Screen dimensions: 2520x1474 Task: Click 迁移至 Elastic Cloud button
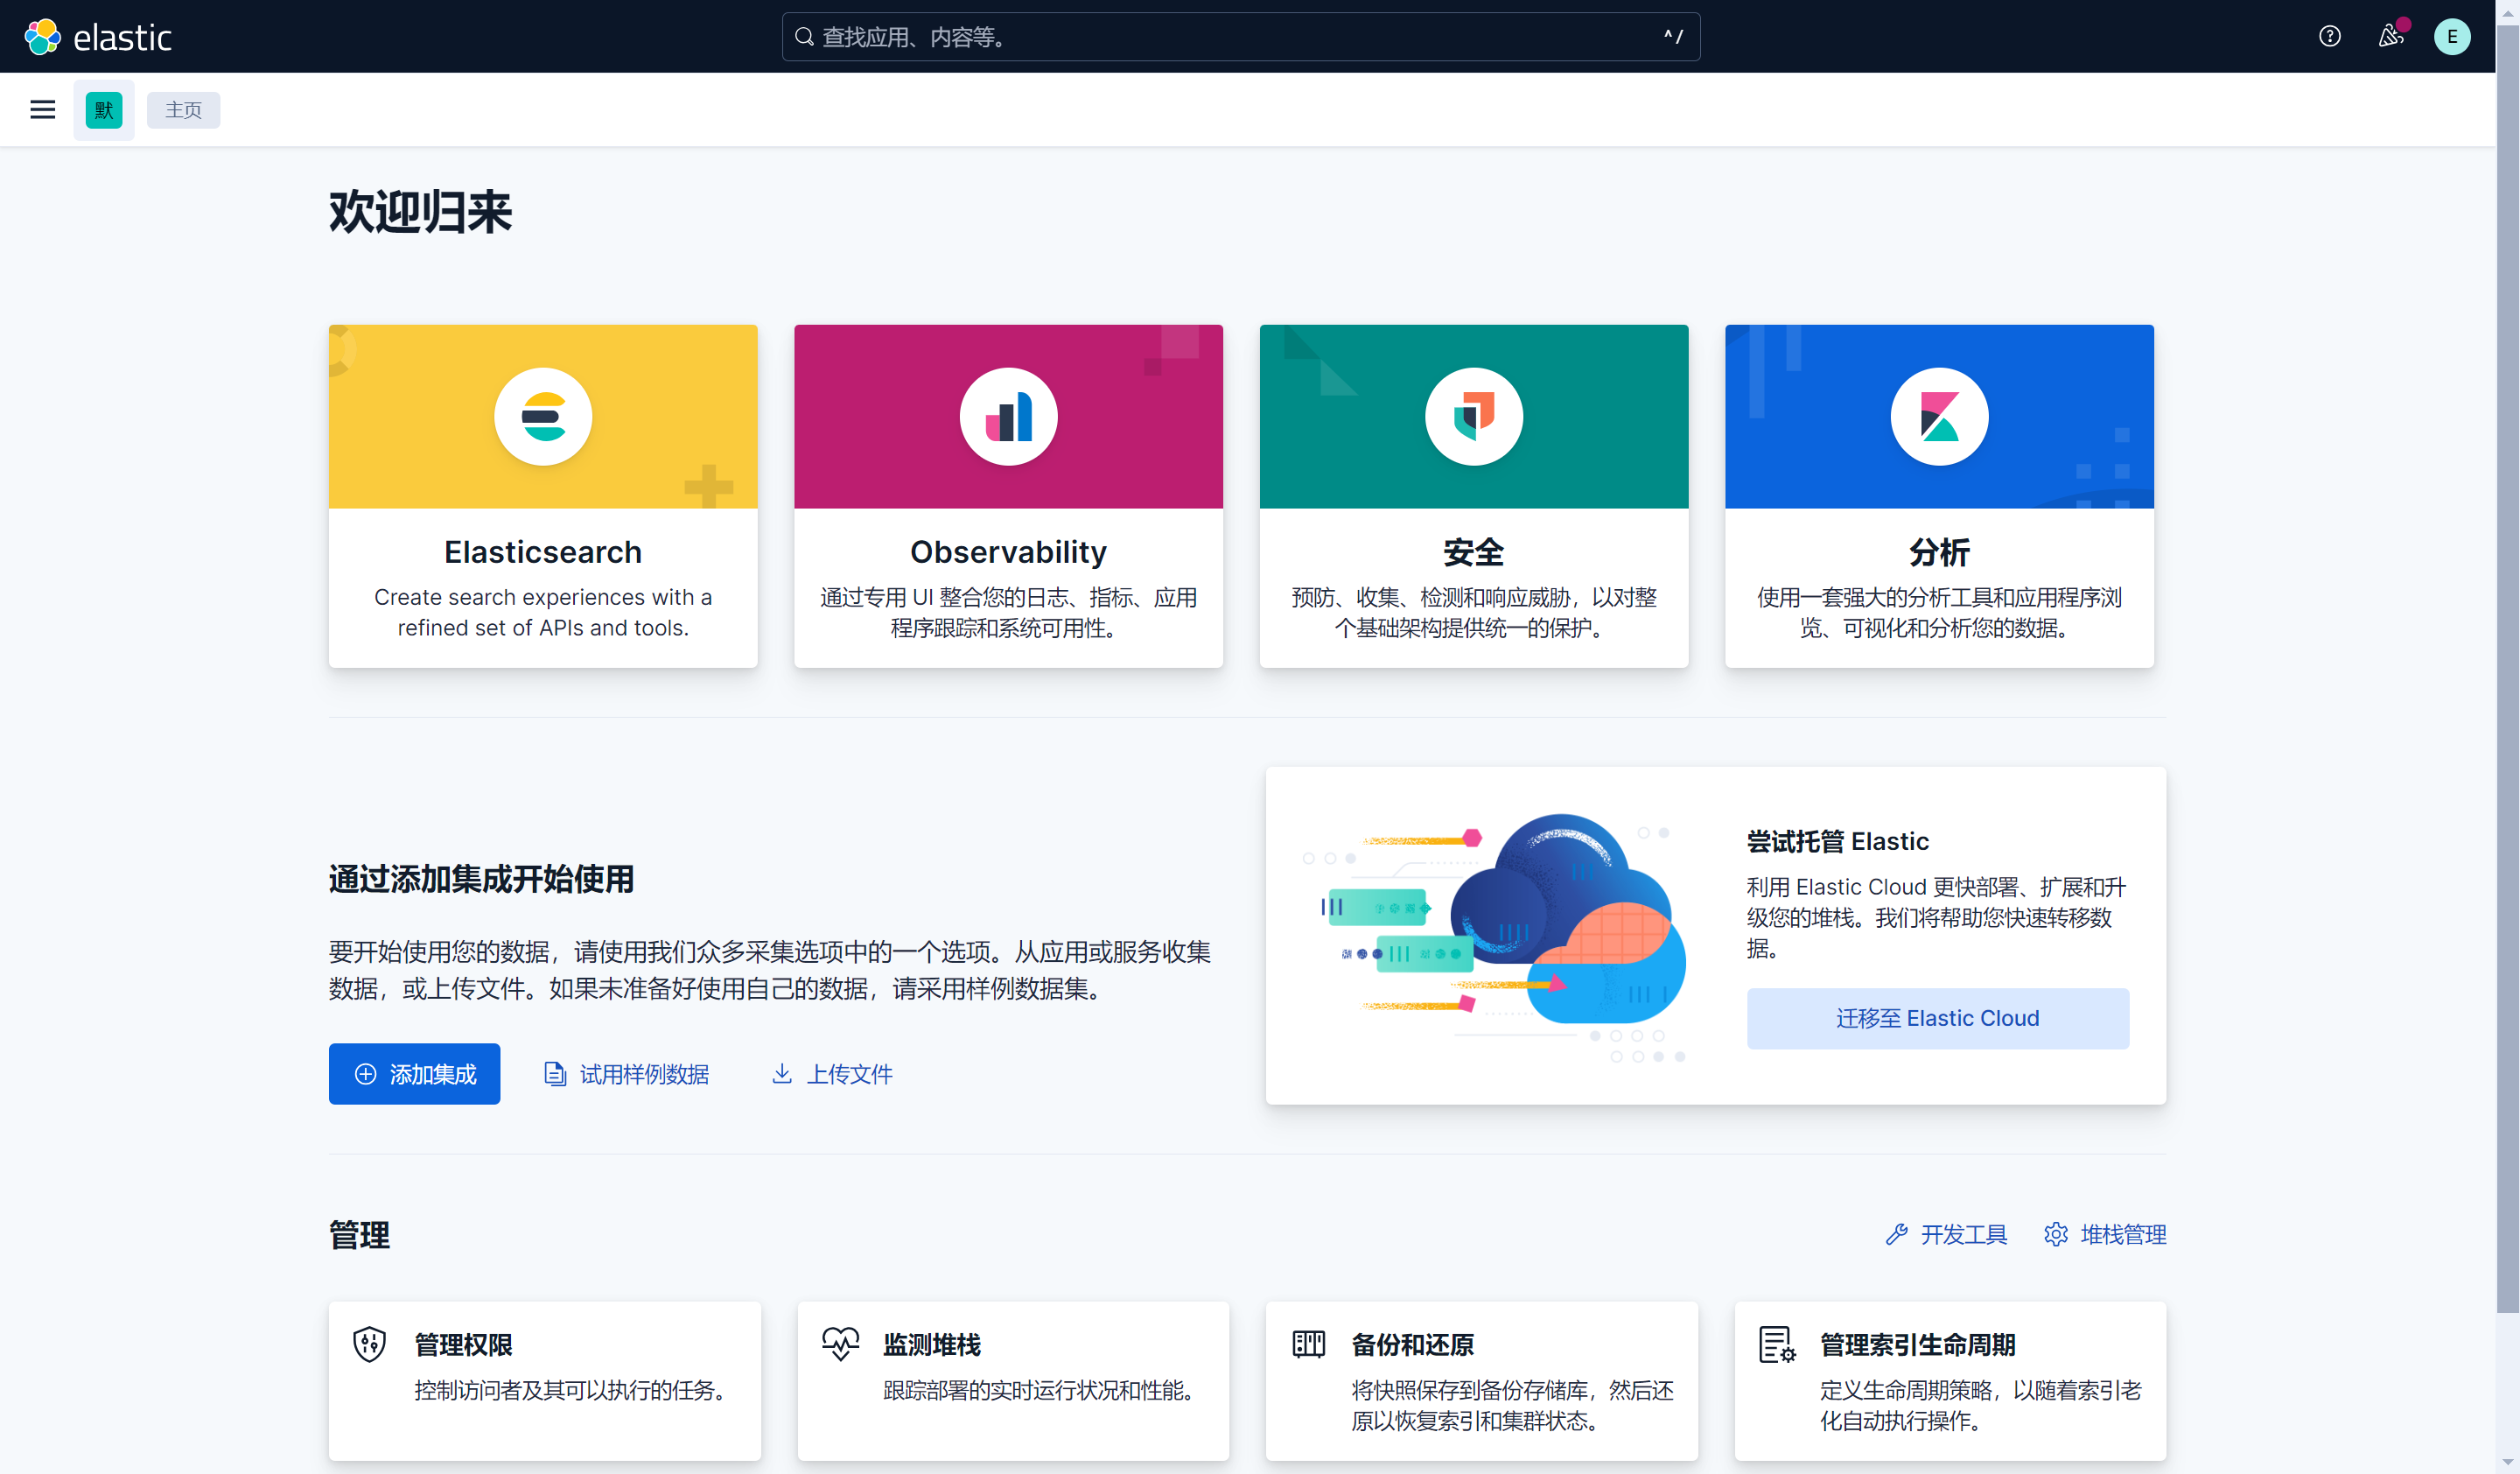coord(1937,1018)
